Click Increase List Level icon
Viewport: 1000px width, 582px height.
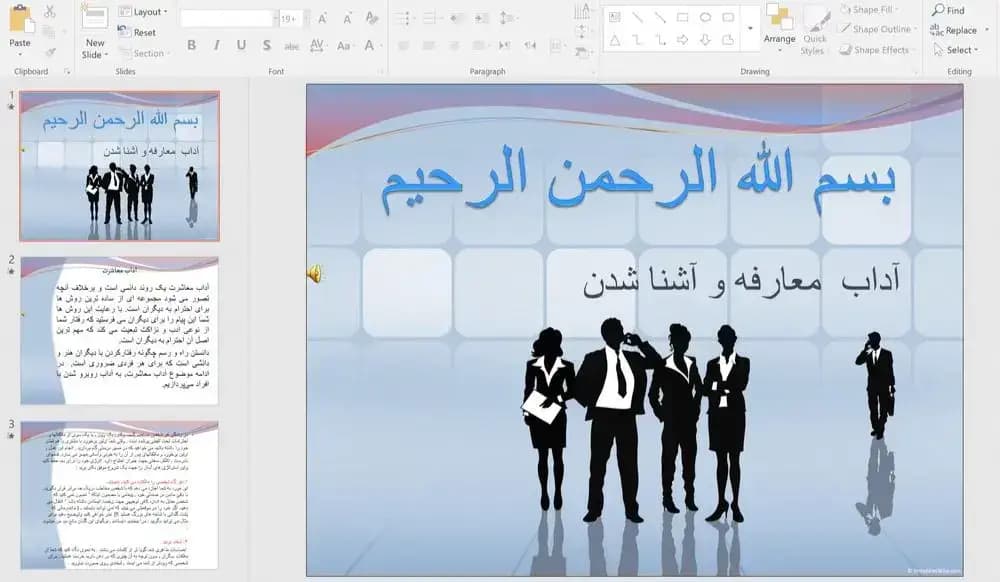pyautogui.click(x=482, y=18)
